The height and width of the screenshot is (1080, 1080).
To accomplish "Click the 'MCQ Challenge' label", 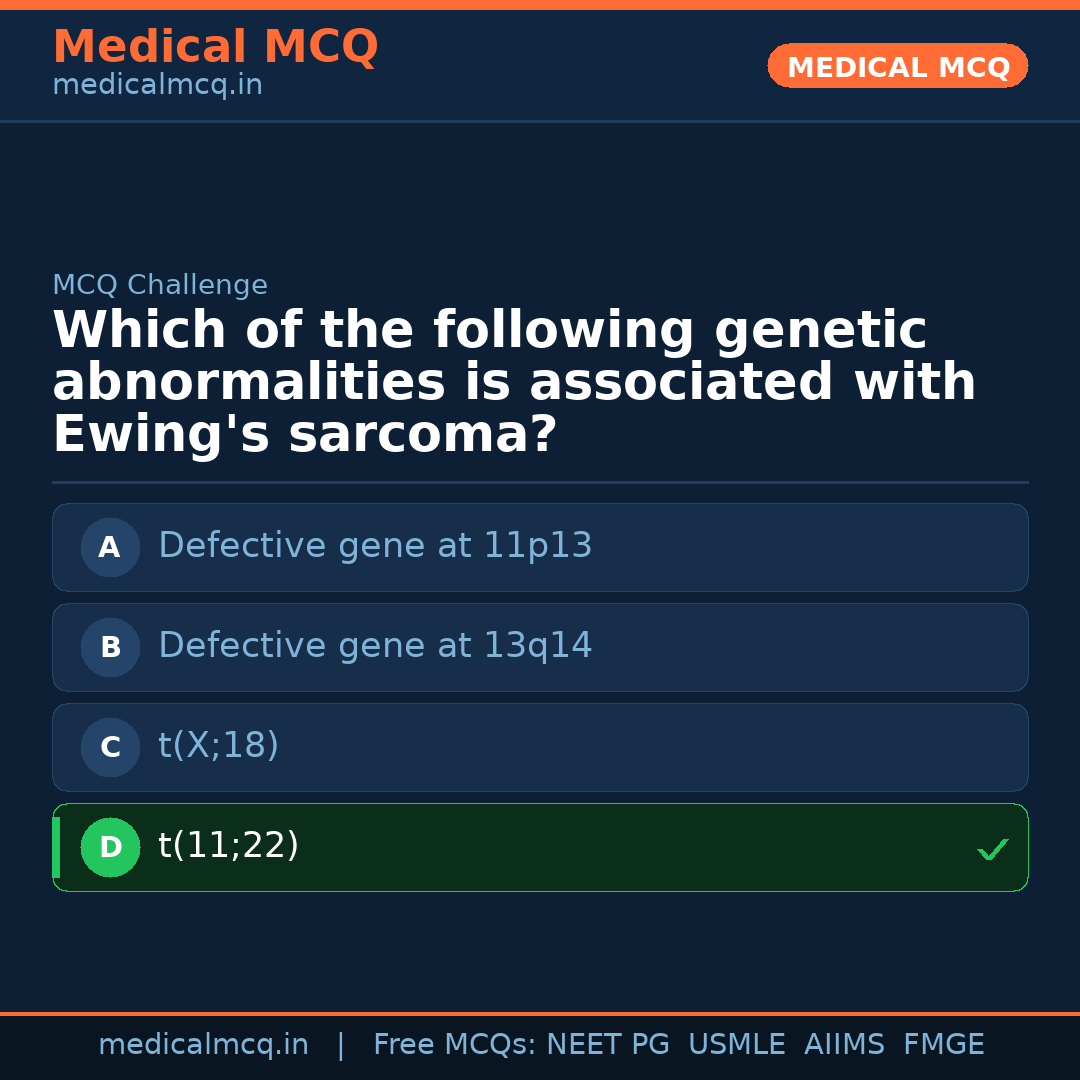I will pos(160,286).
